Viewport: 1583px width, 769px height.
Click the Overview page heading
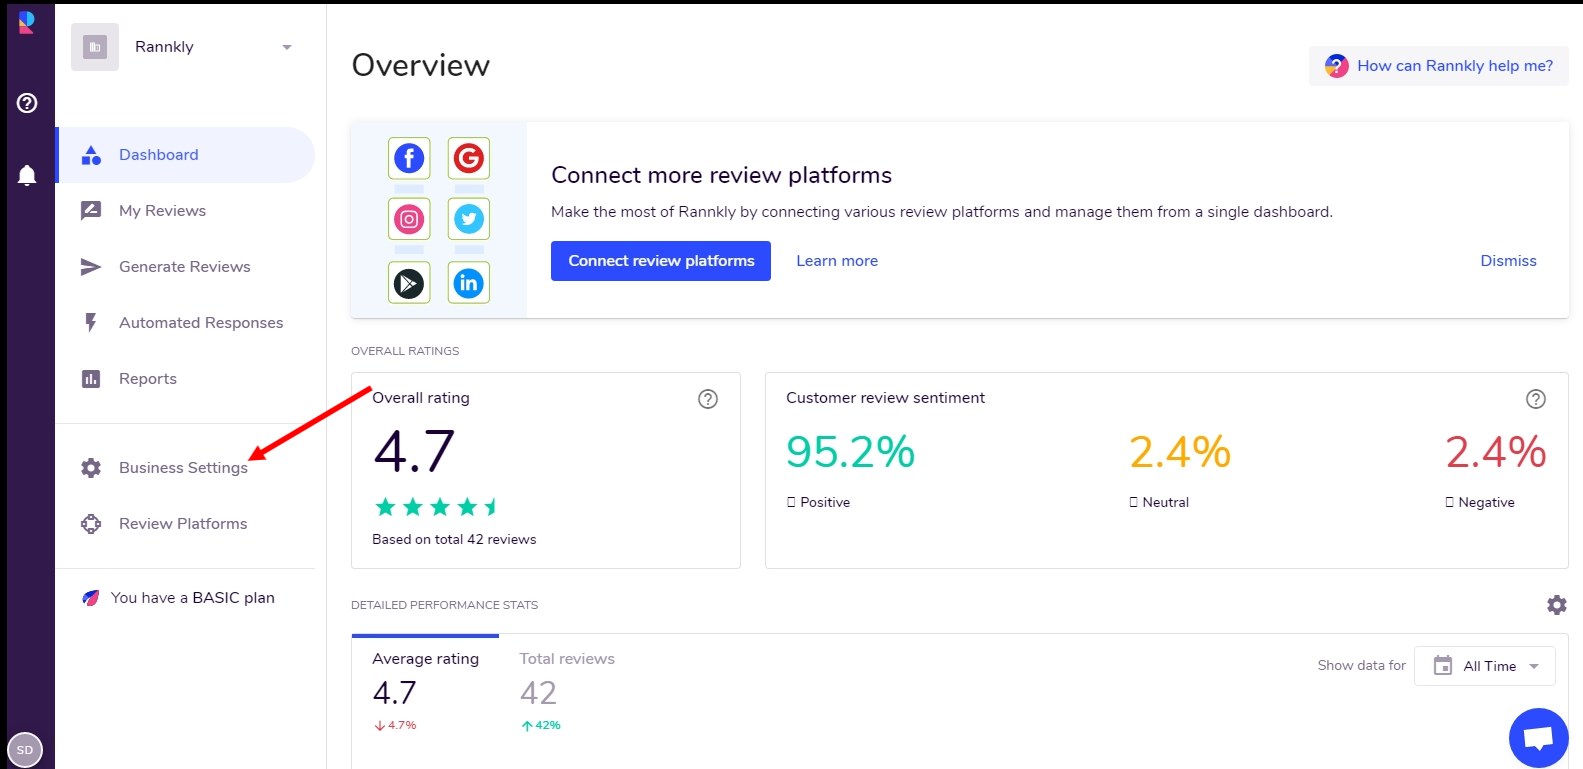[421, 65]
